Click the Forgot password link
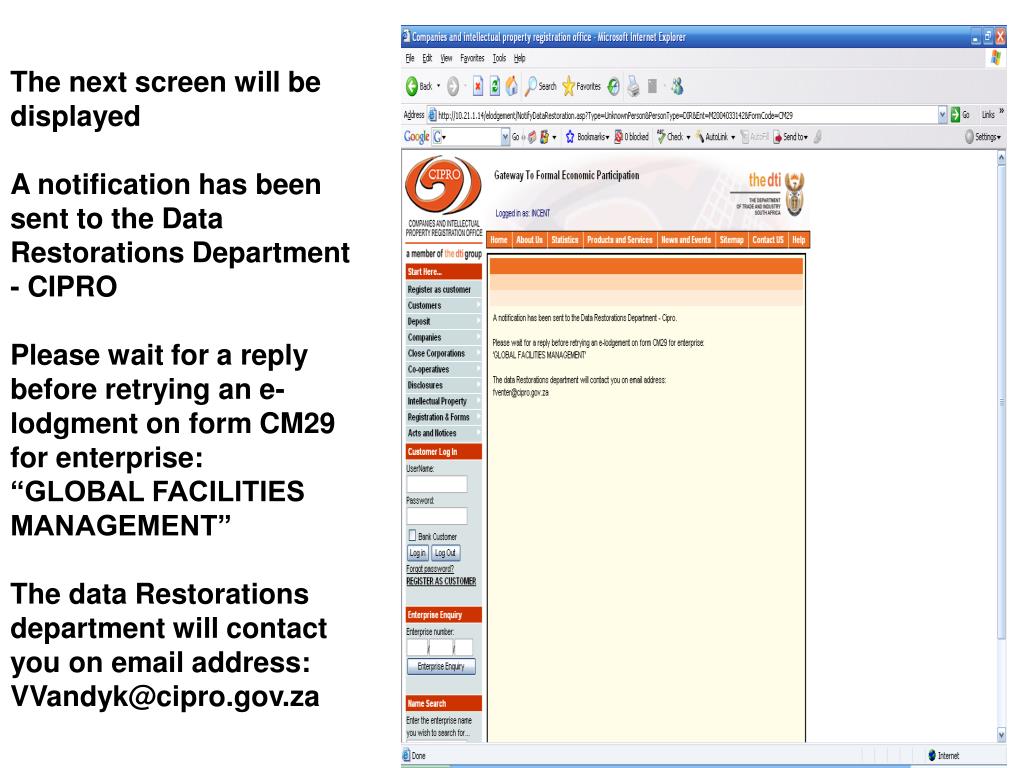This screenshot has width=1024, height=768. (430, 569)
